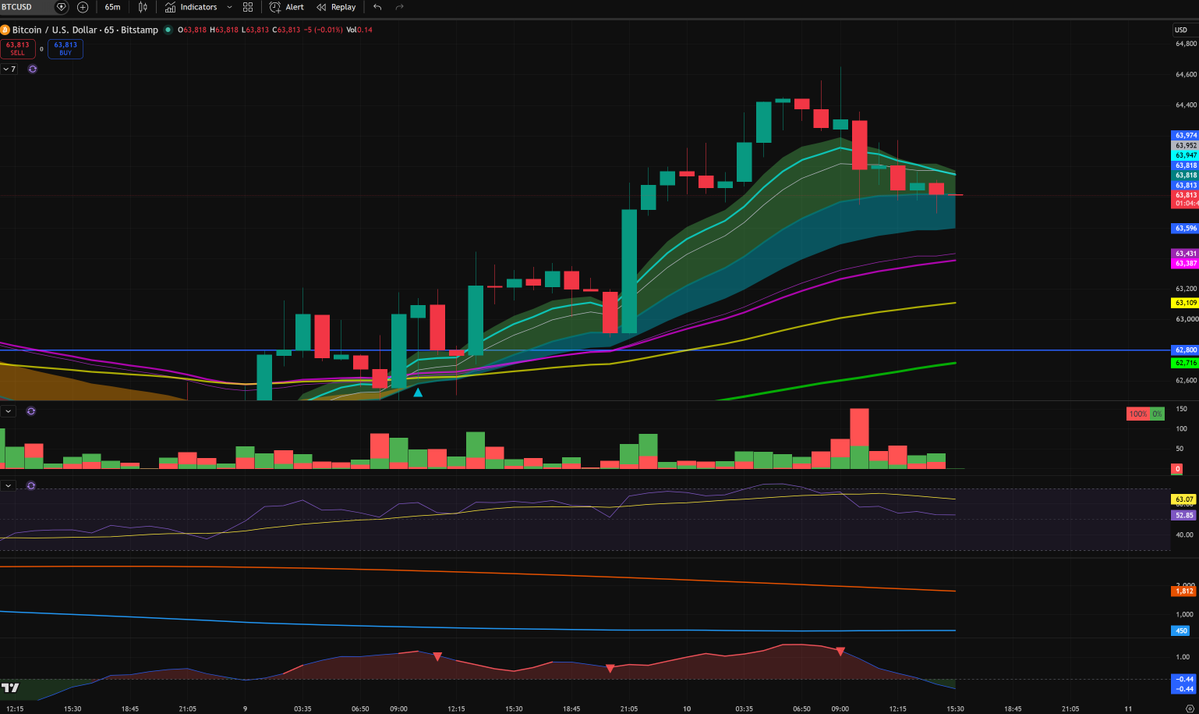1199x714 pixels.
Task: Open the indicator templates grid icon
Action: [x=248, y=7]
